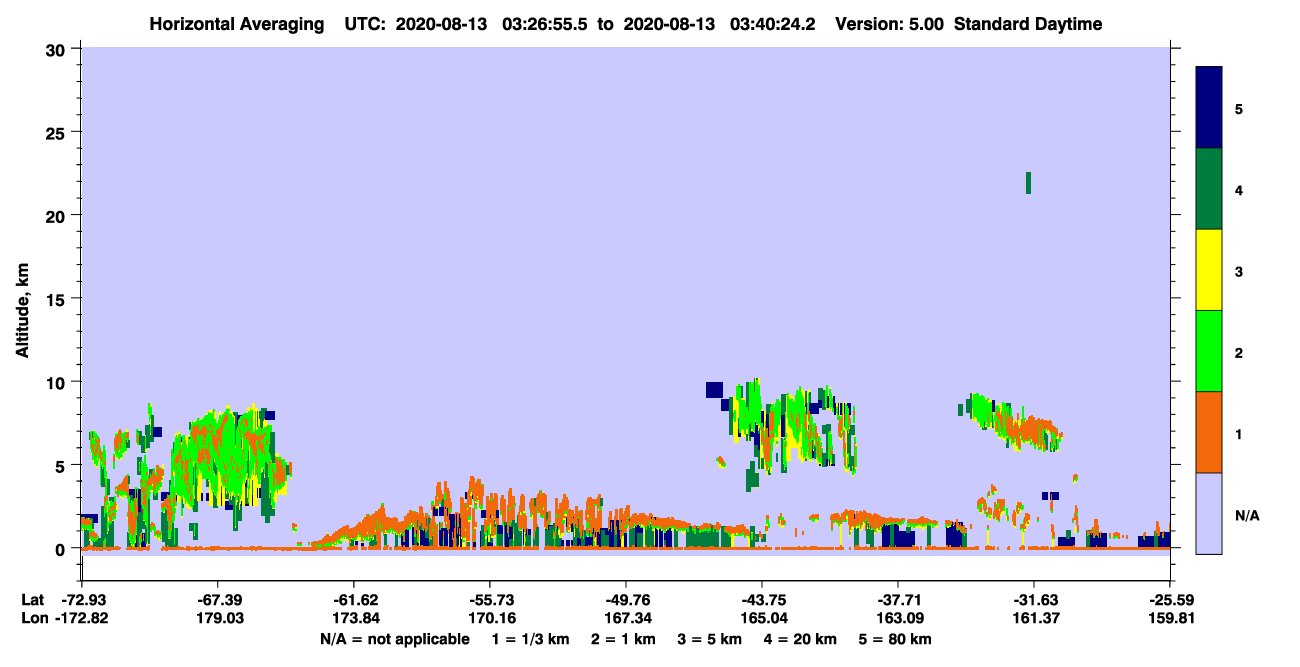This screenshot has height=667, width=1300.
Task: Click the bright green 2 colorbar segment
Action: coord(1209,351)
